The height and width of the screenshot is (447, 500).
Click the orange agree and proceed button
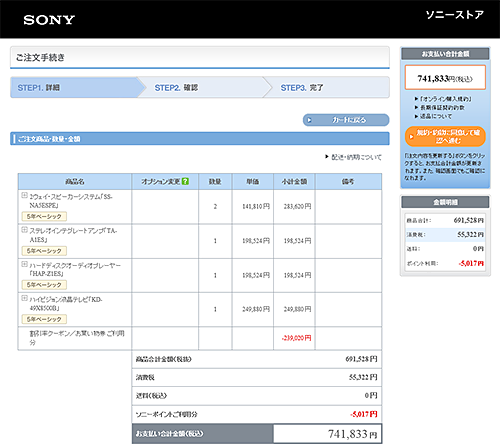pos(445,137)
